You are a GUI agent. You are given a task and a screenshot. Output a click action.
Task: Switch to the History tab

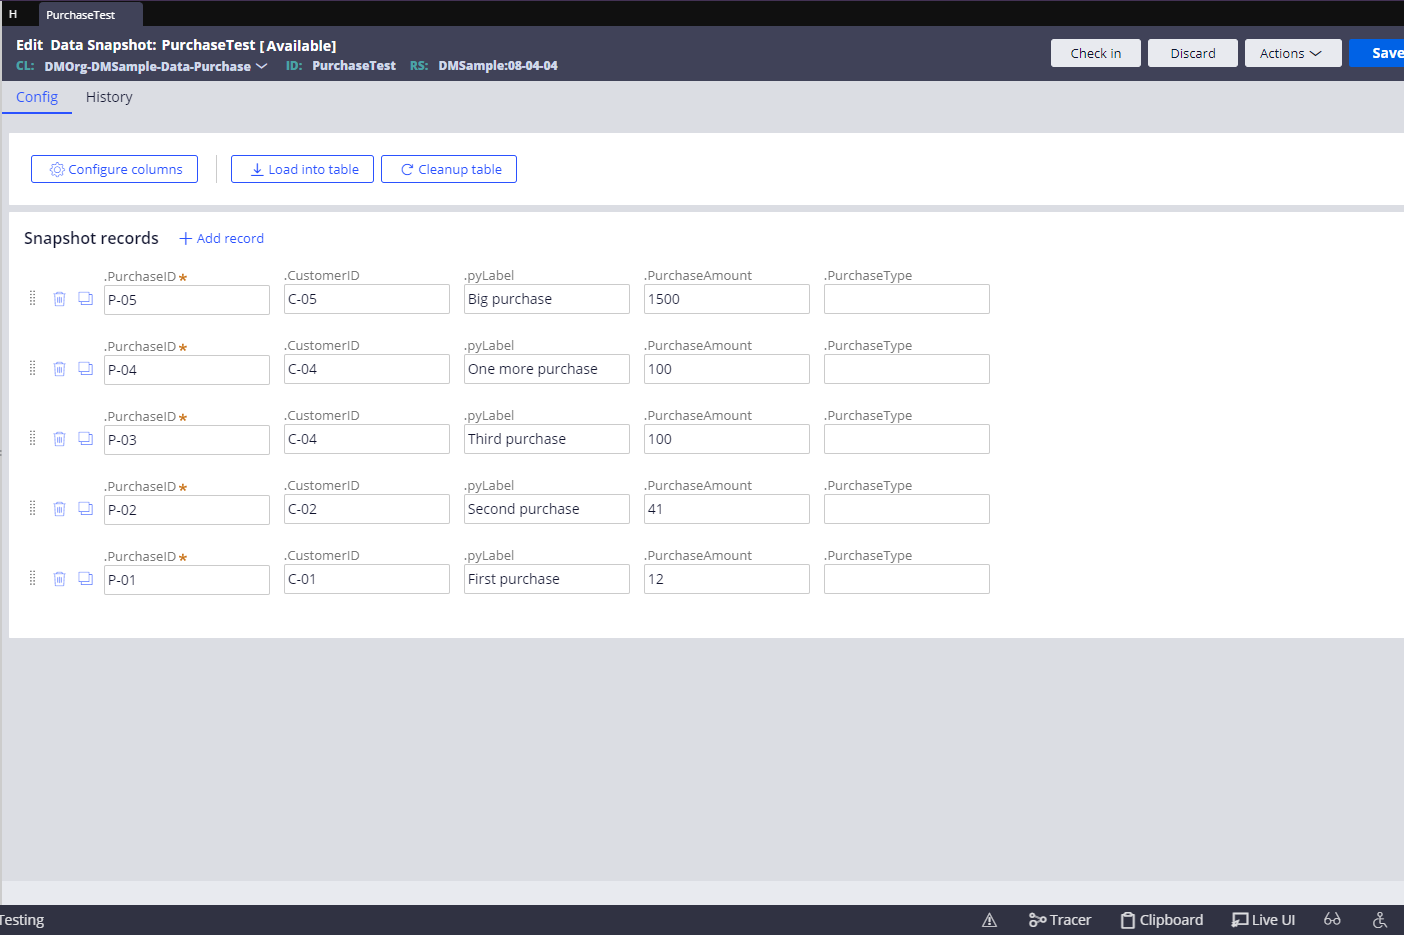click(x=109, y=97)
